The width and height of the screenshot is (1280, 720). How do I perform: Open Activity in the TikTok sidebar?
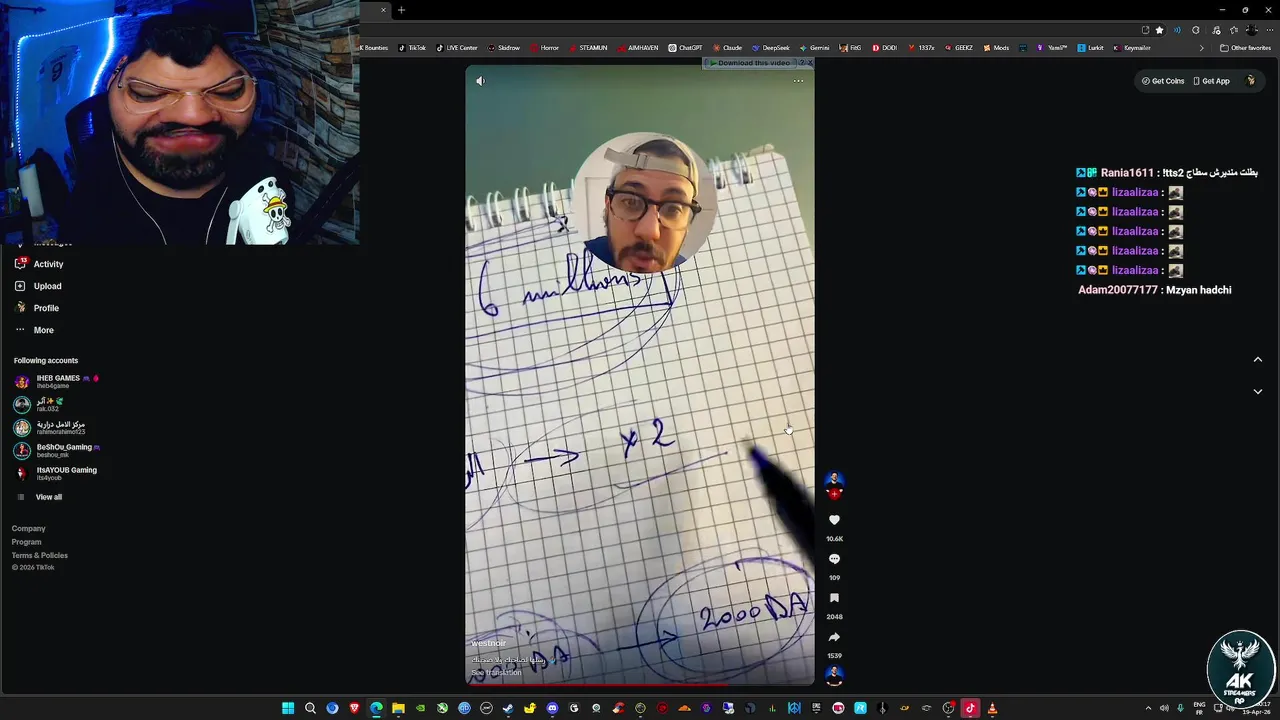pyautogui.click(x=40, y=264)
